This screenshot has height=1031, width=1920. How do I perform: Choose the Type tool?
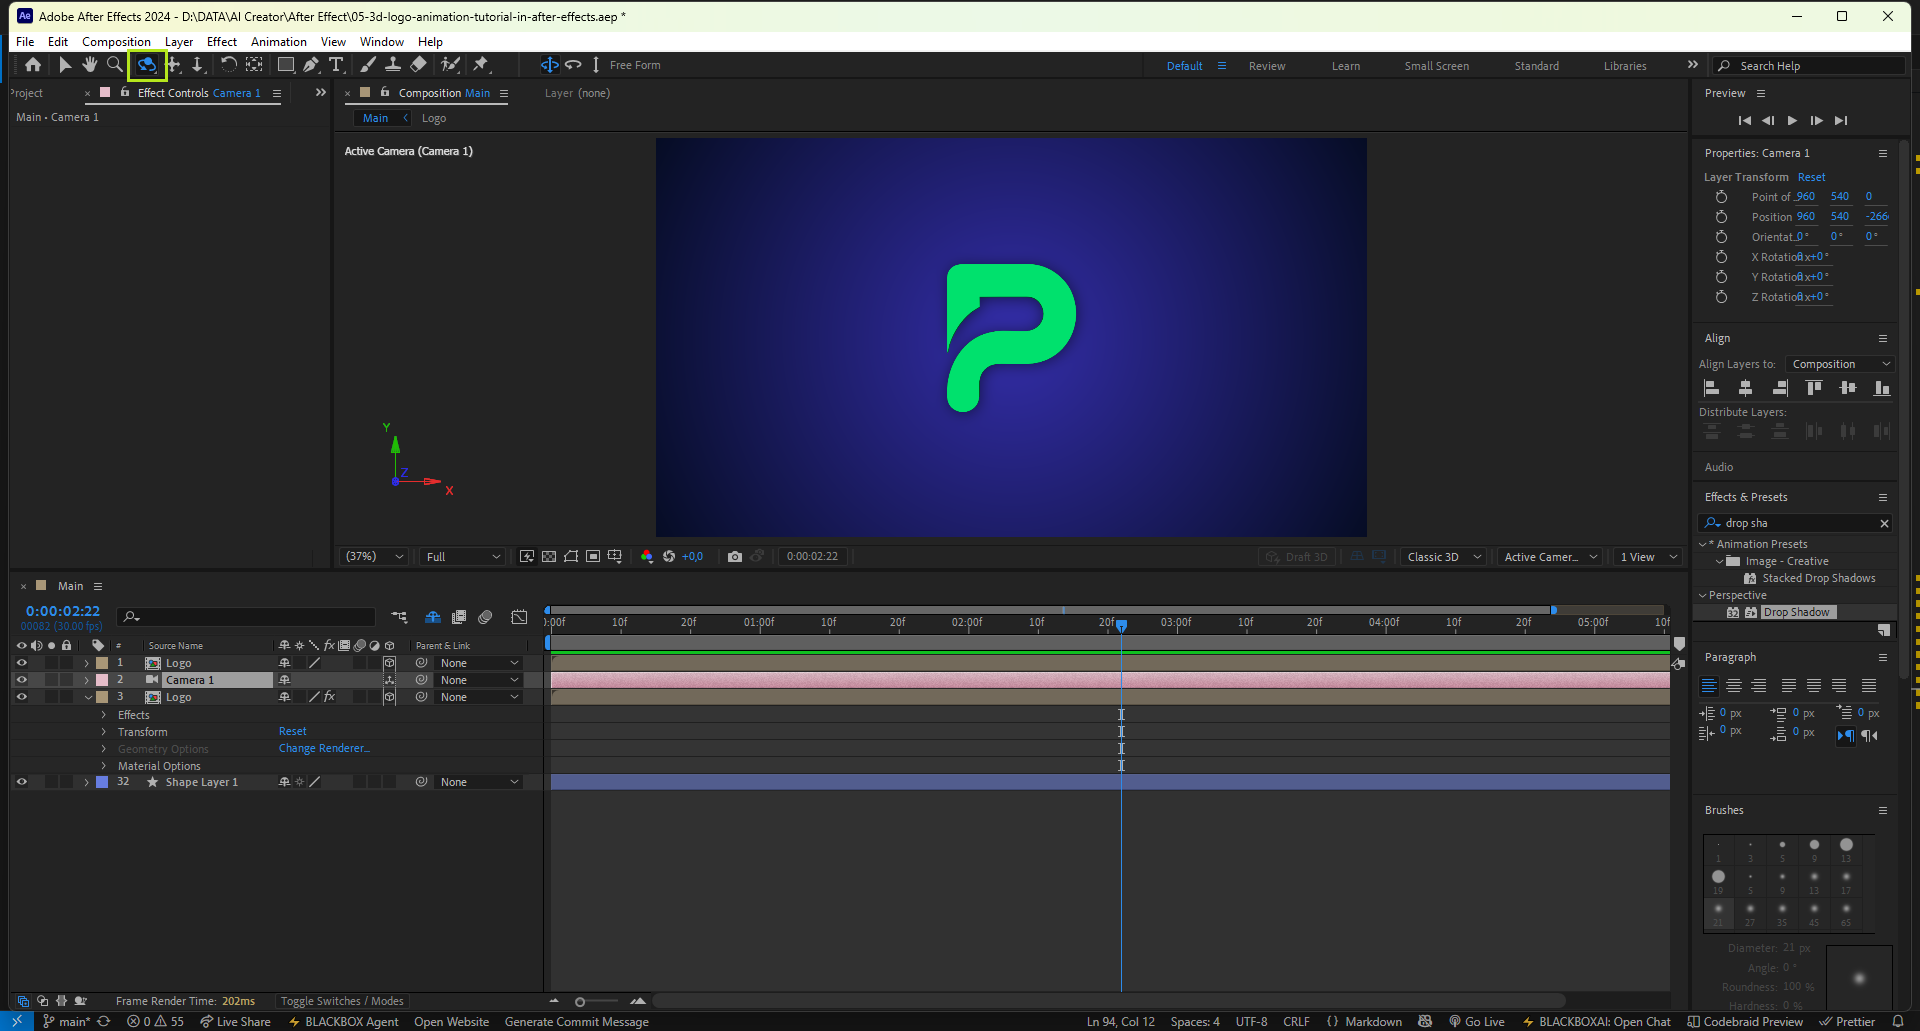336,65
